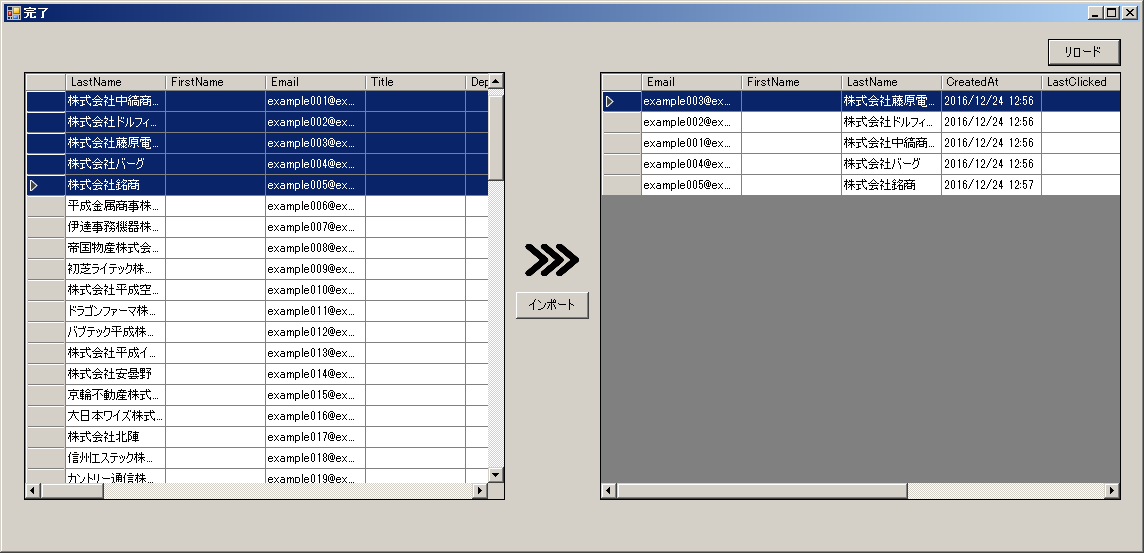Select row 株式会社銘商 in left grid
The height and width of the screenshot is (553, 1144).
click(x=257, y=185)
